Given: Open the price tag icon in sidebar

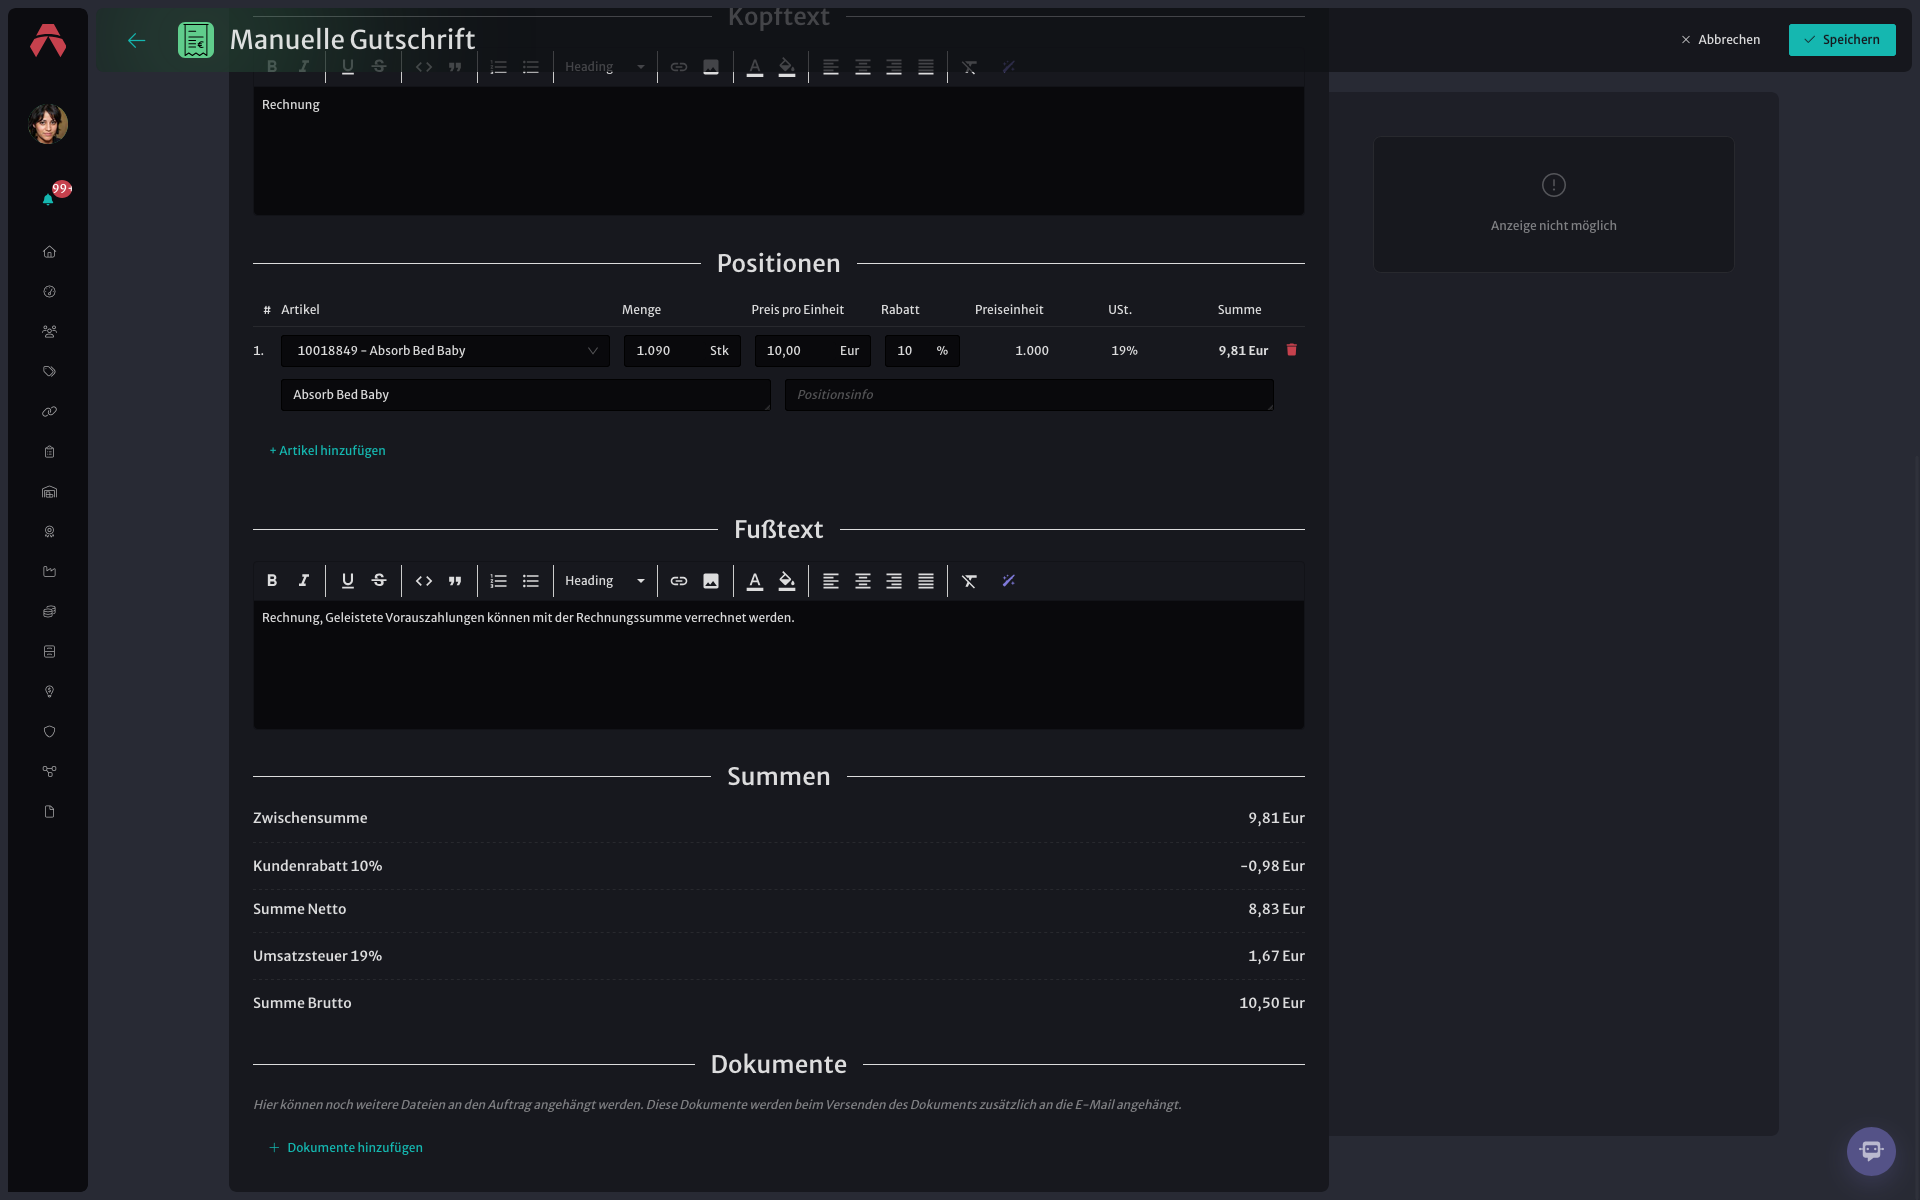Looking at the screenshot, I should click(49, 372).
